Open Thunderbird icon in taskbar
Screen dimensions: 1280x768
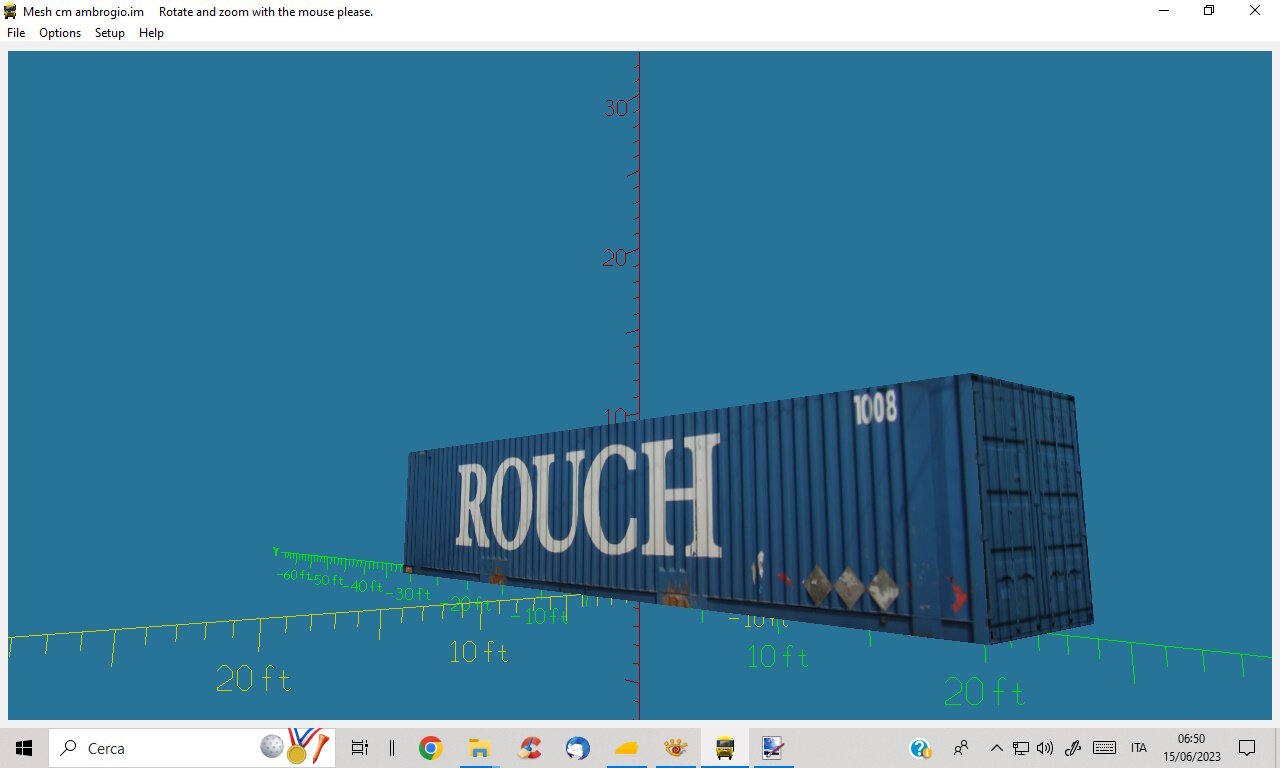tap(578, 748)
